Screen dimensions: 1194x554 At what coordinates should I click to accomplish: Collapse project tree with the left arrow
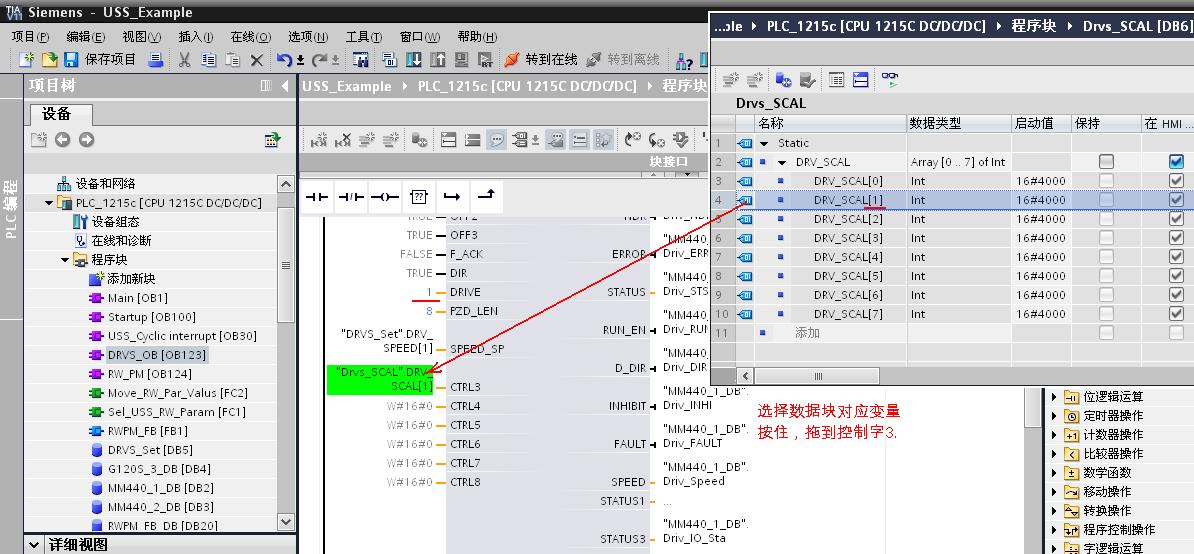click(286, 85)
